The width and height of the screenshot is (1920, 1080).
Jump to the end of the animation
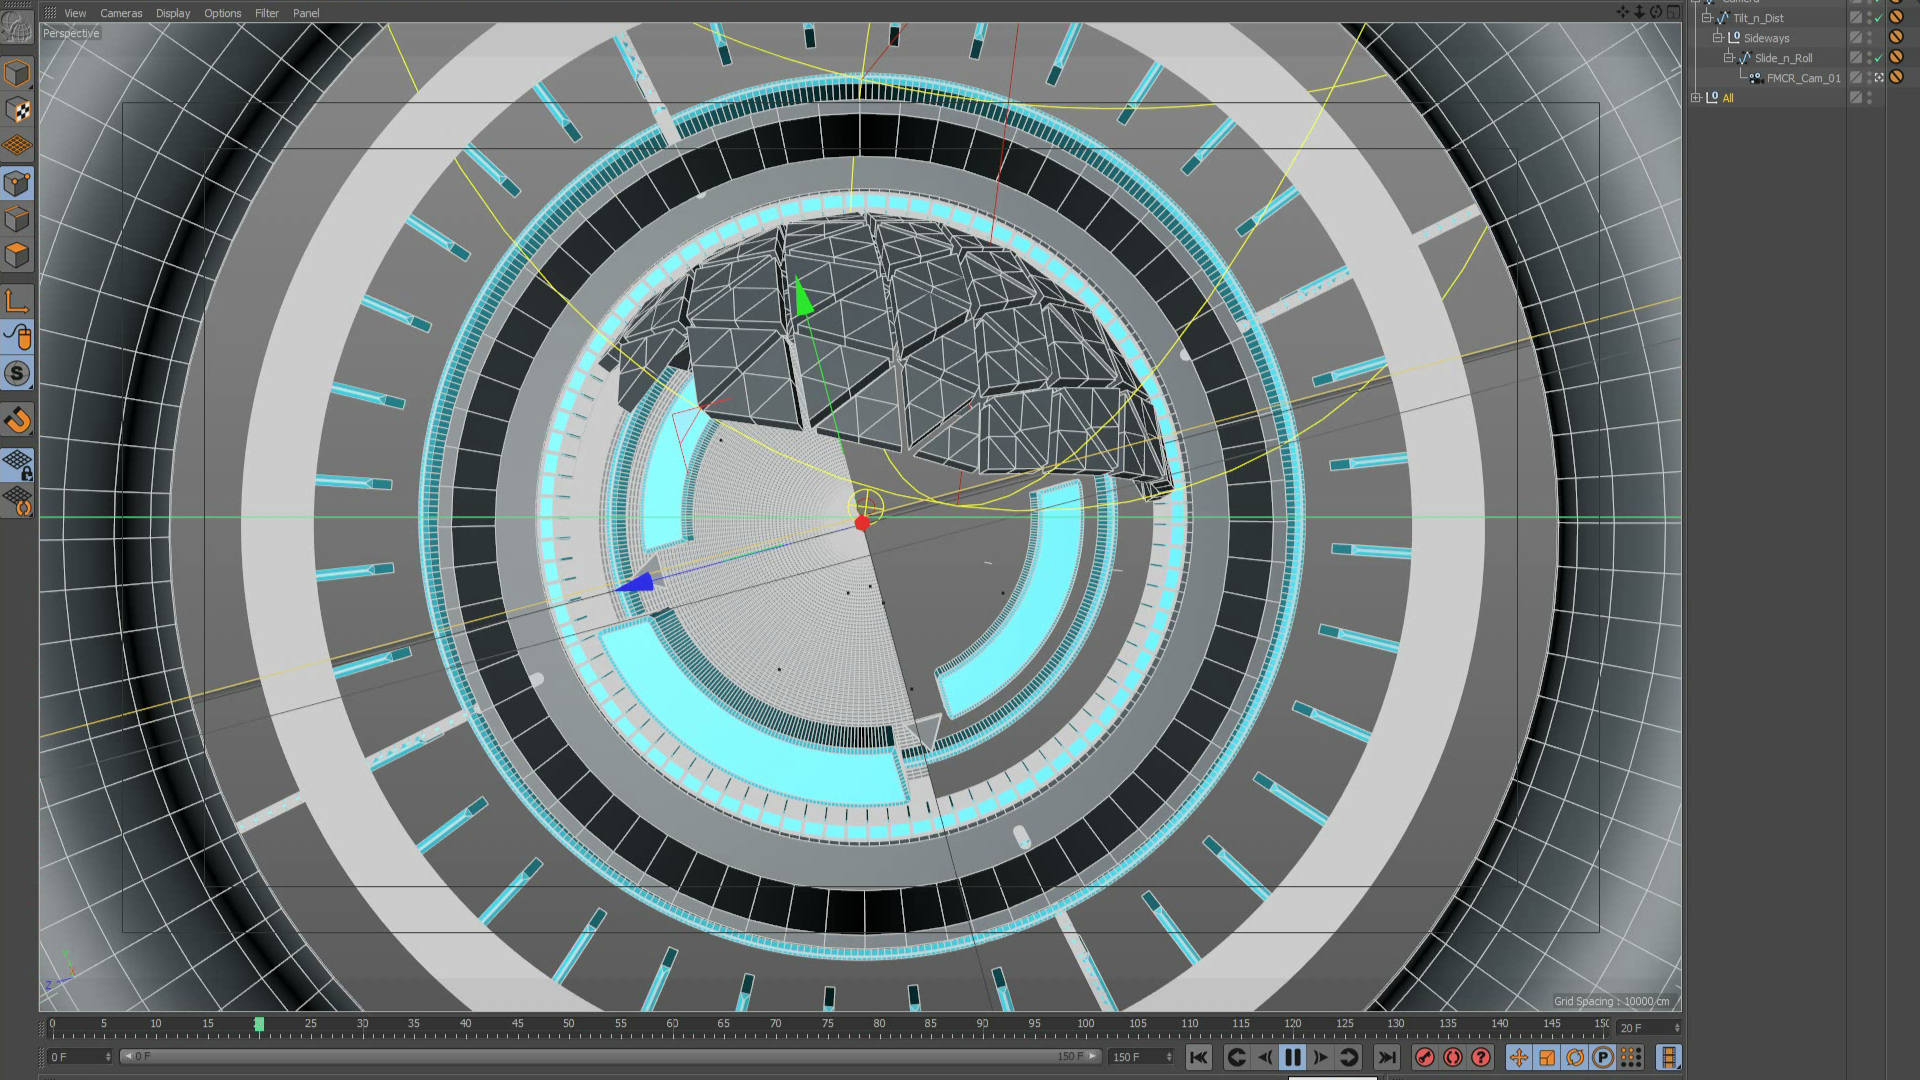tap(1386, 1057)
